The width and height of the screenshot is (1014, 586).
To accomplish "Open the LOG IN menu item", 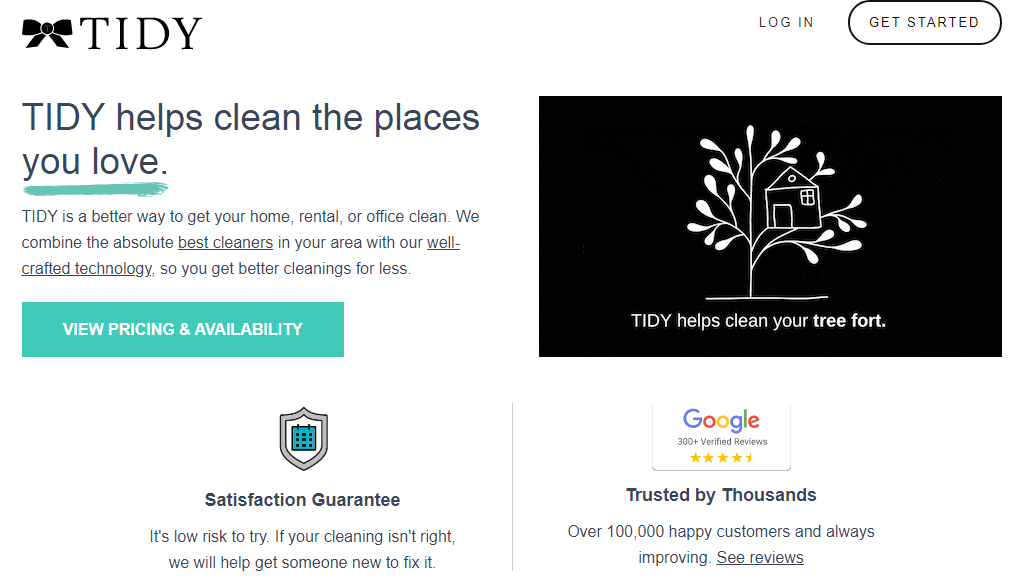I will [786, 23].
